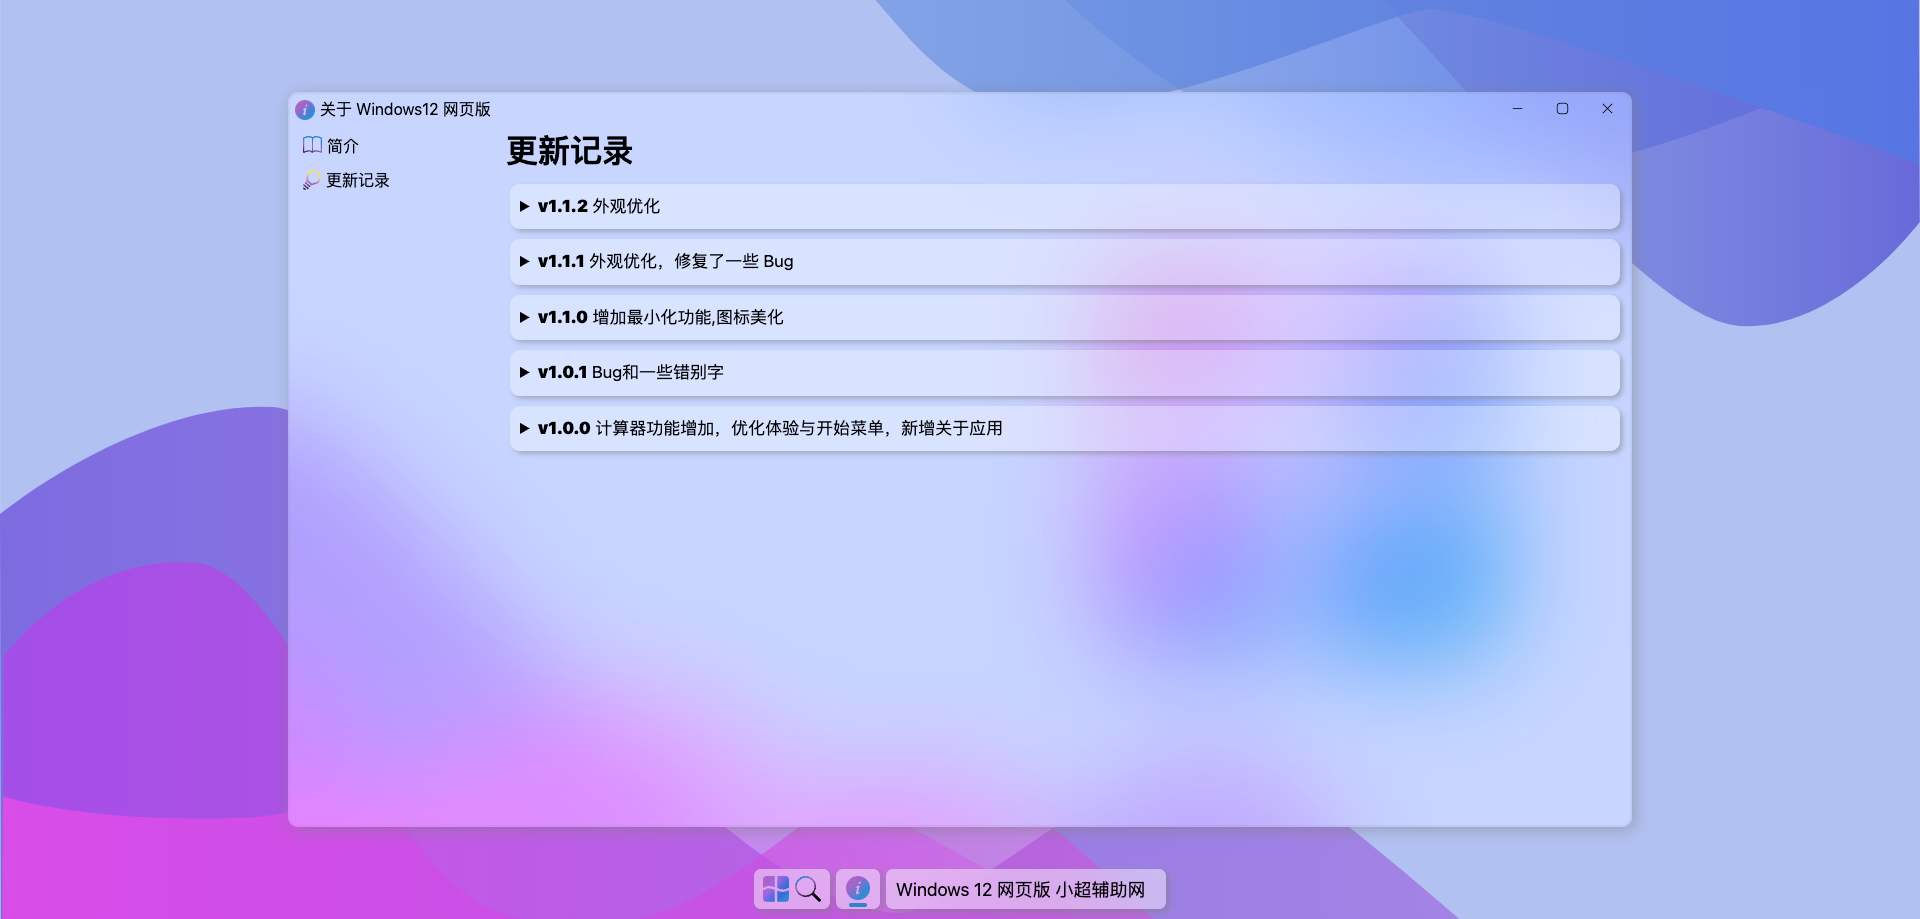Minimize the 关于 Windows12 window
Viewport: 1920px width, 919px height.
coord(1517,109)
